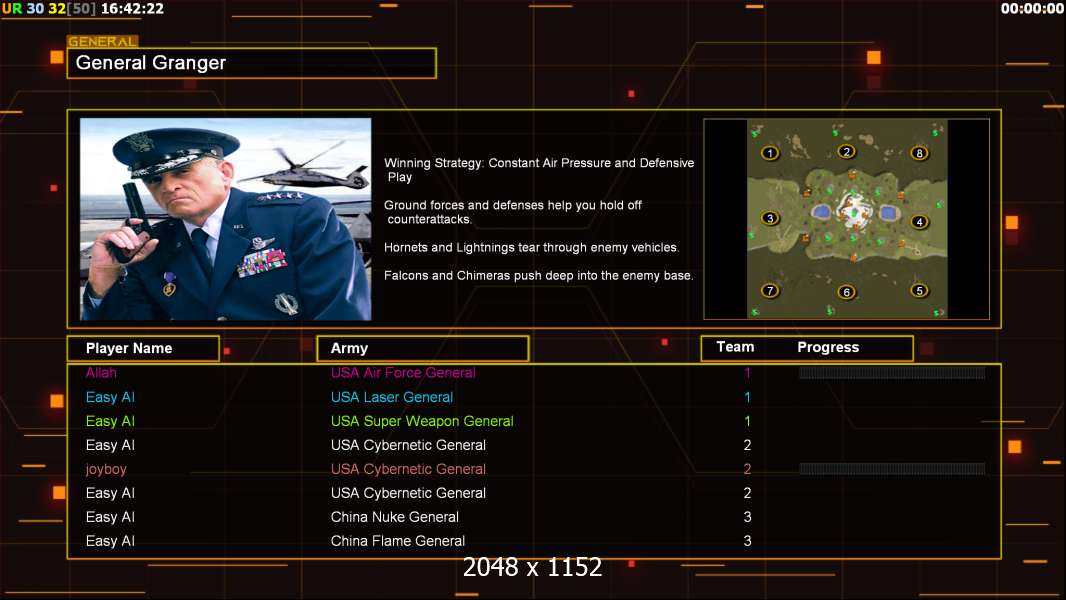Select start position 5 on the minimap
1066x600 pixels.
click(920, 291)
